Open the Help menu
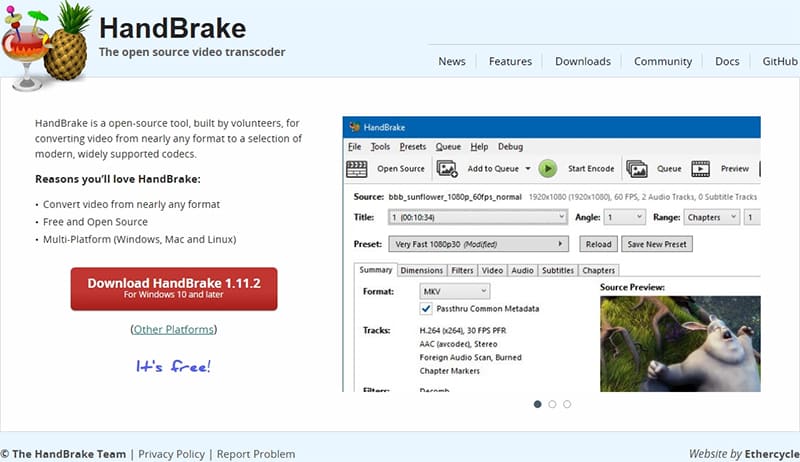 coord(479,147)
